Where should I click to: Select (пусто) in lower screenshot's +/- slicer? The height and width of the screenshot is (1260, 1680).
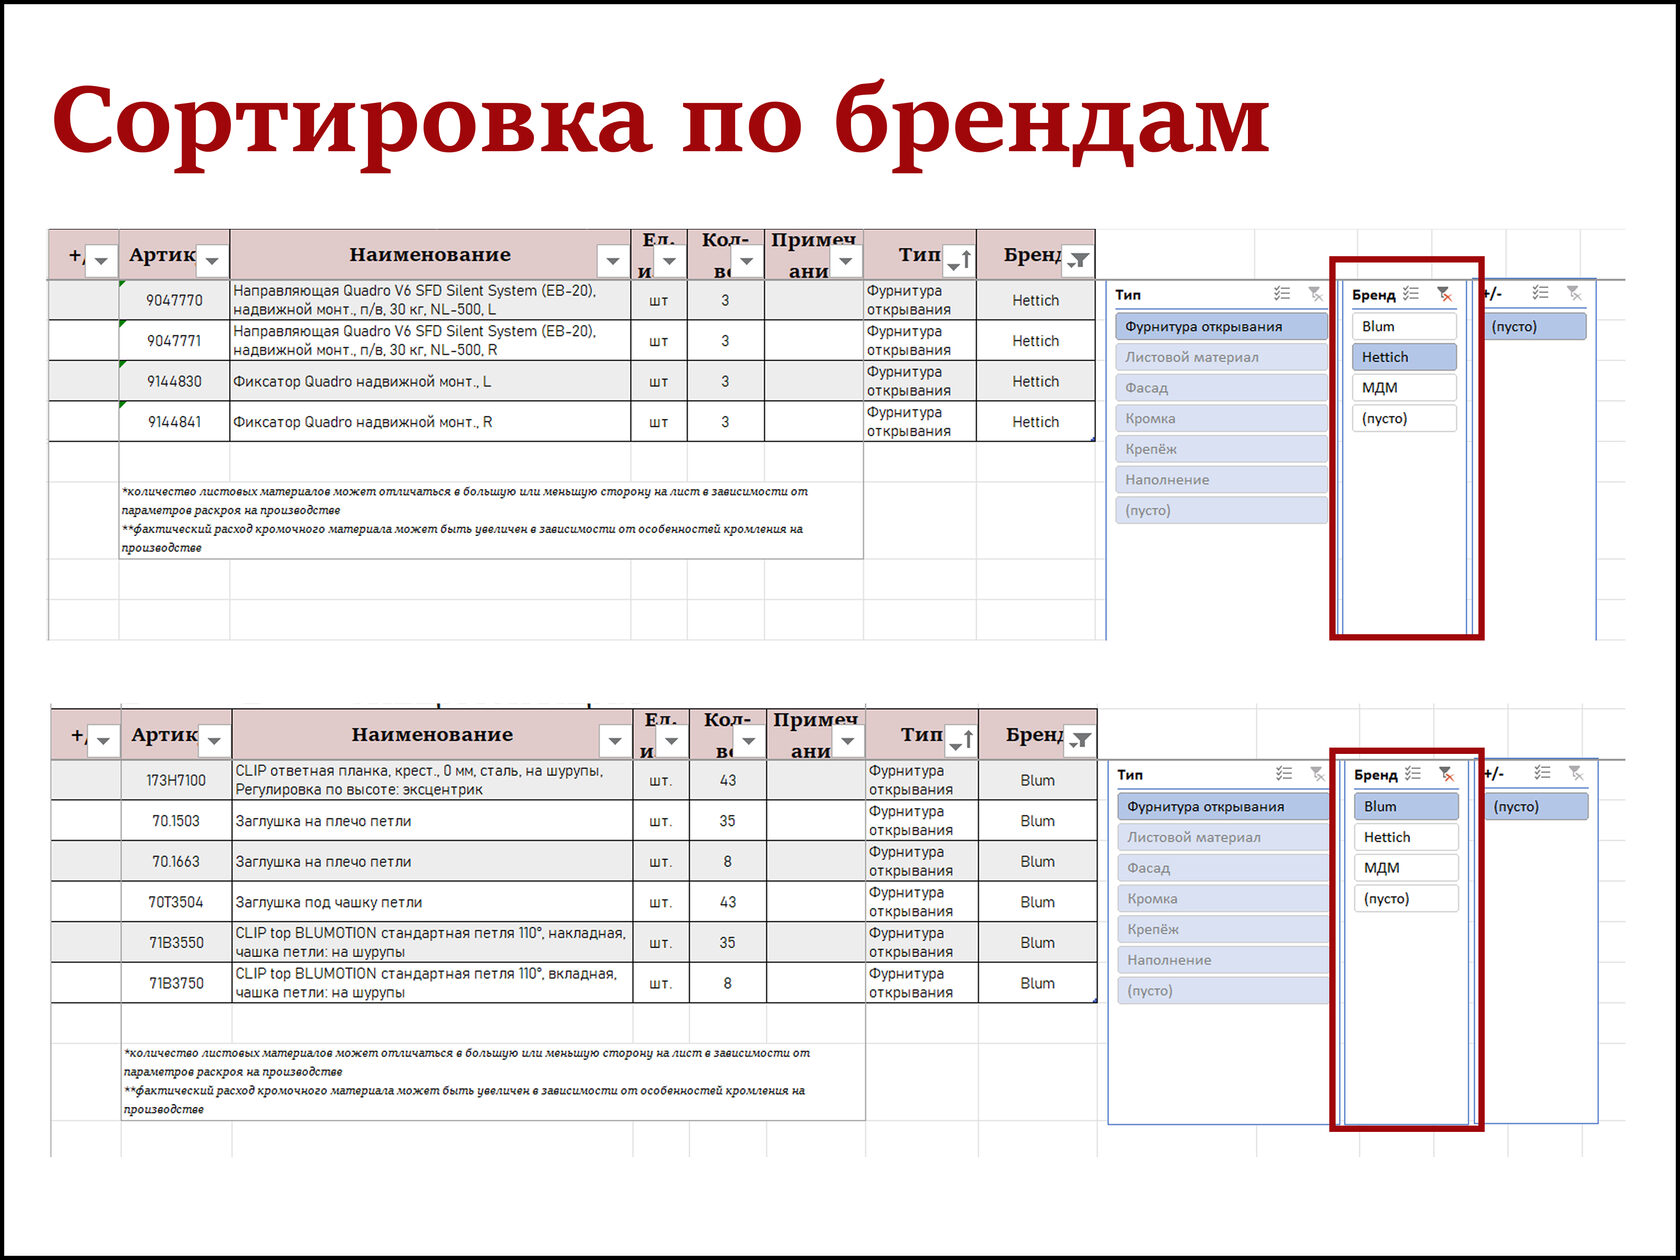pos(1536,806)
